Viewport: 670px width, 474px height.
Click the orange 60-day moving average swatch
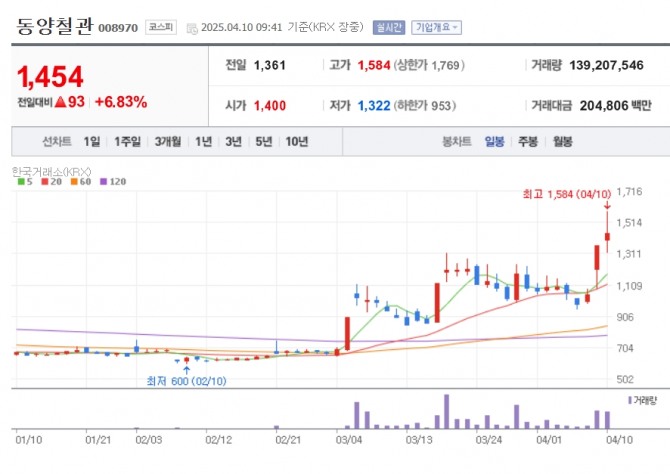tap(74, 182)
